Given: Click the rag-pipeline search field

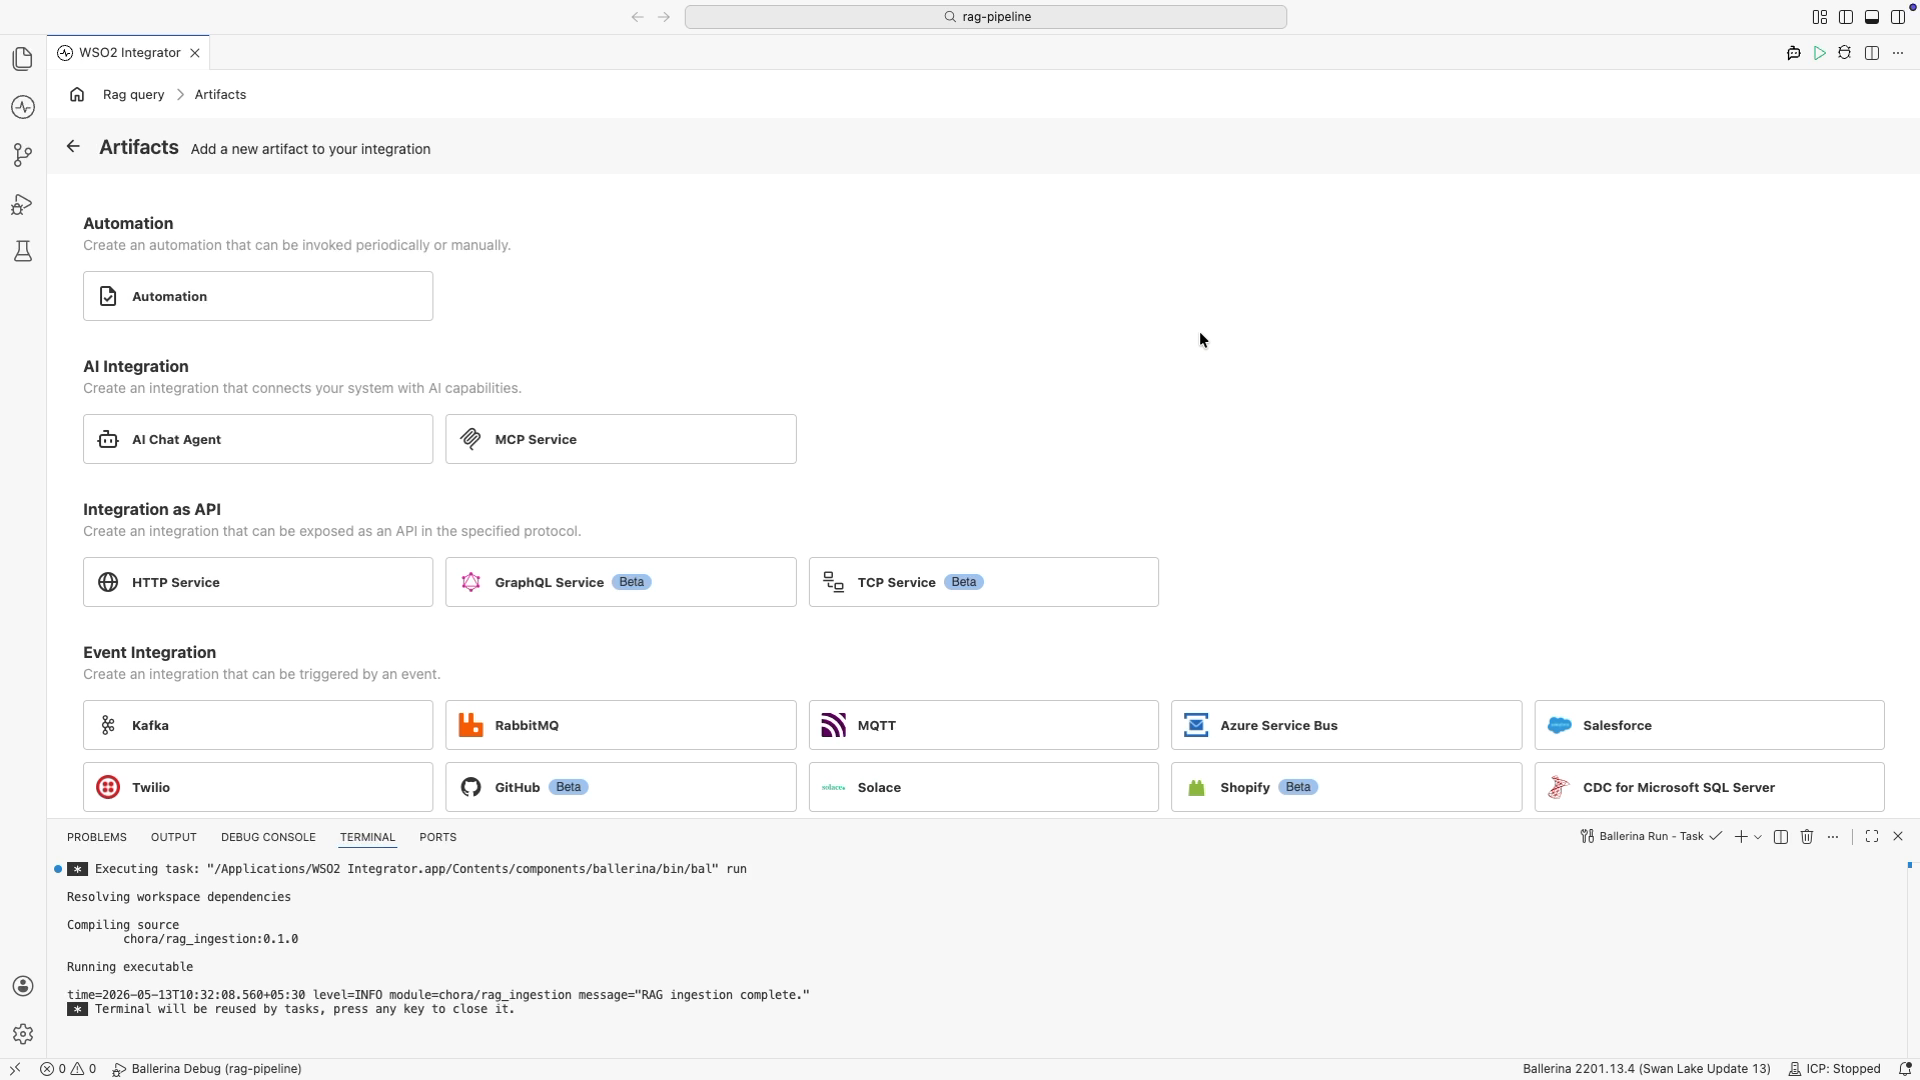Looking at the screenshot, I should [x=986, y=17].
